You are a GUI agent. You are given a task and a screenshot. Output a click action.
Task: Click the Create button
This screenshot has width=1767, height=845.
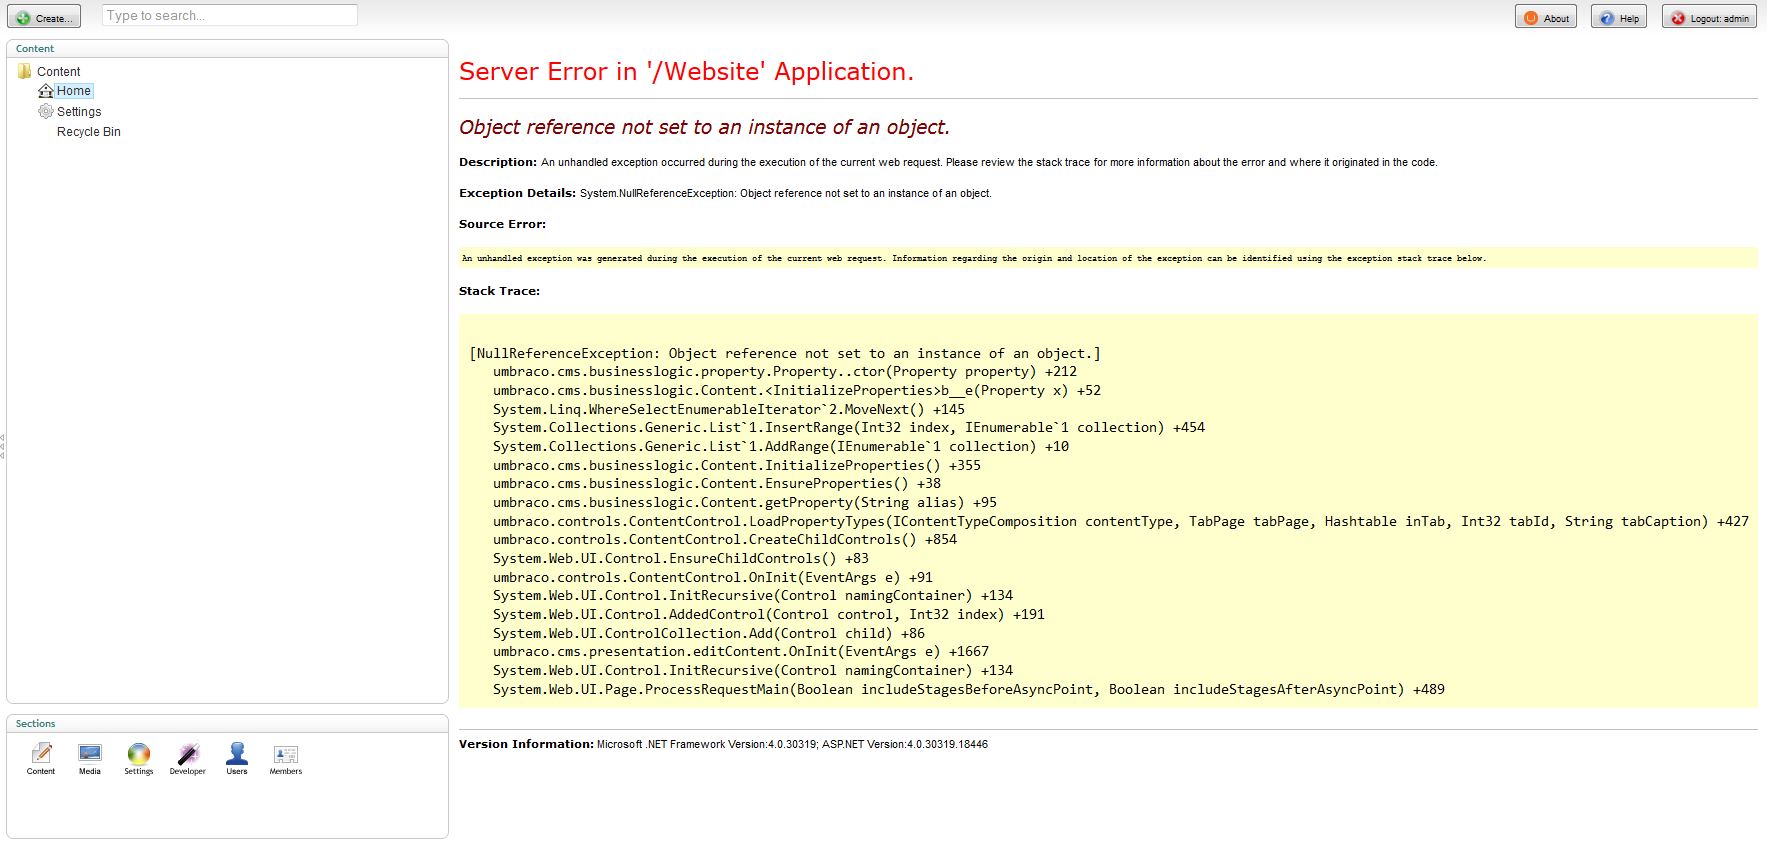point(44,17)
